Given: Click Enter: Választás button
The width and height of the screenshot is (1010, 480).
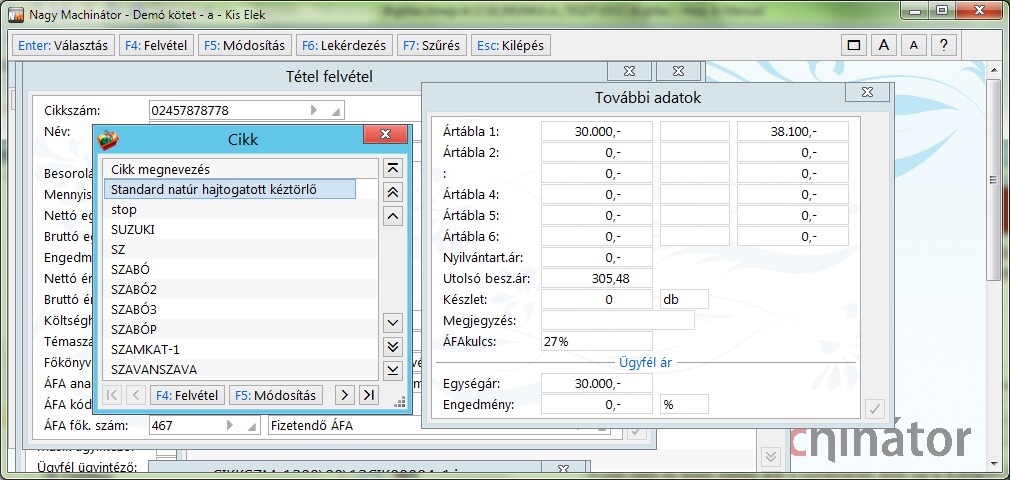Looking at the screenshot, I should pos(63,46).
